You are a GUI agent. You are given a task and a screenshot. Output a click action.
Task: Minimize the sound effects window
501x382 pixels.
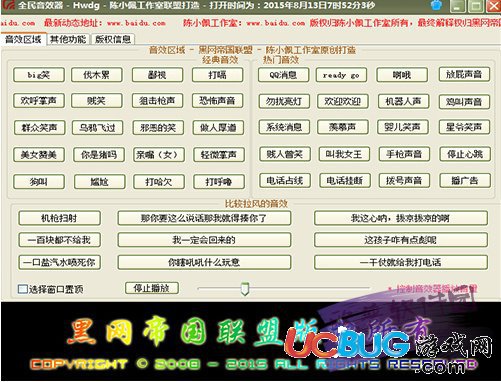pyautogui.click(x=458, y=6)
